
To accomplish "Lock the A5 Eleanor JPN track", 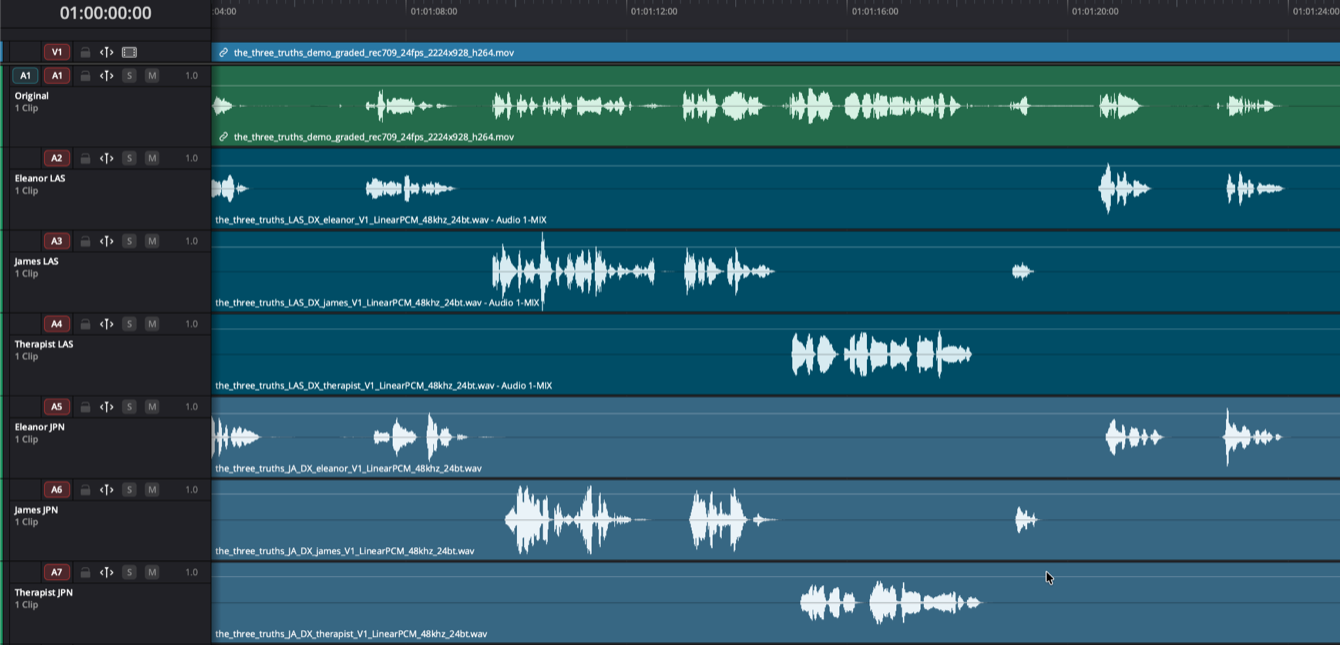I will (85, 407).
